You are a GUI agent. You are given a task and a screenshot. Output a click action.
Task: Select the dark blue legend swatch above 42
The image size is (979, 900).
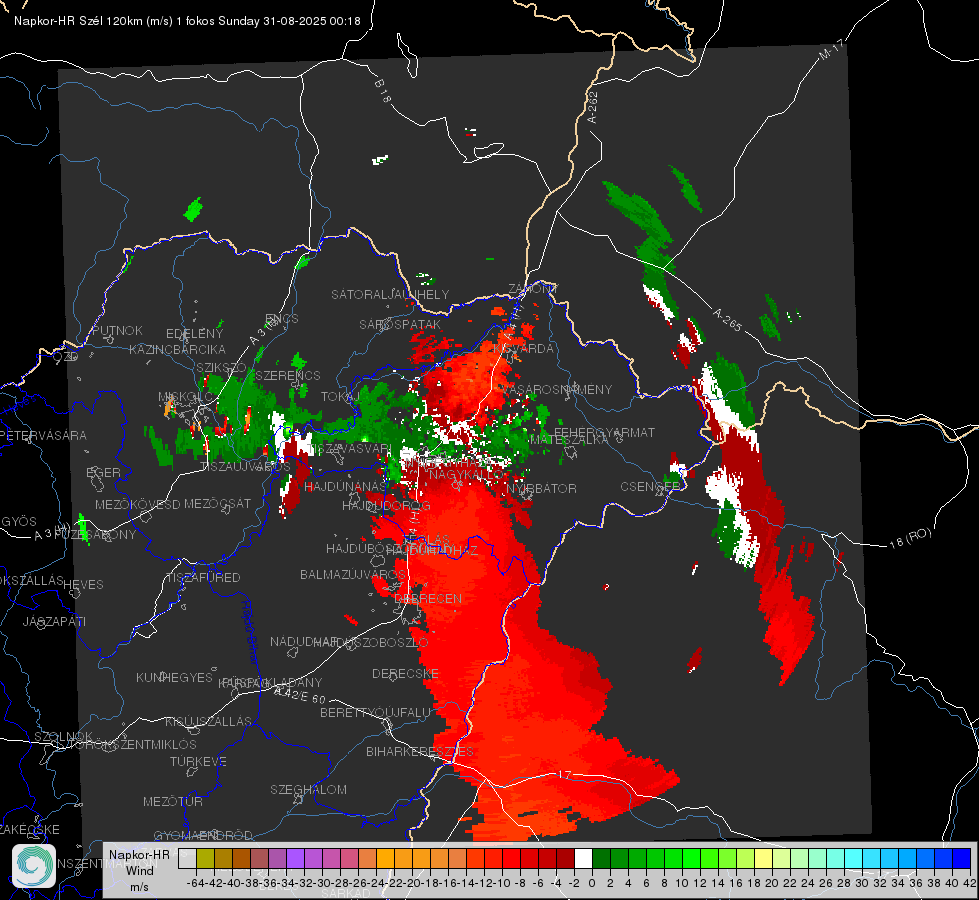pos(962,859)
